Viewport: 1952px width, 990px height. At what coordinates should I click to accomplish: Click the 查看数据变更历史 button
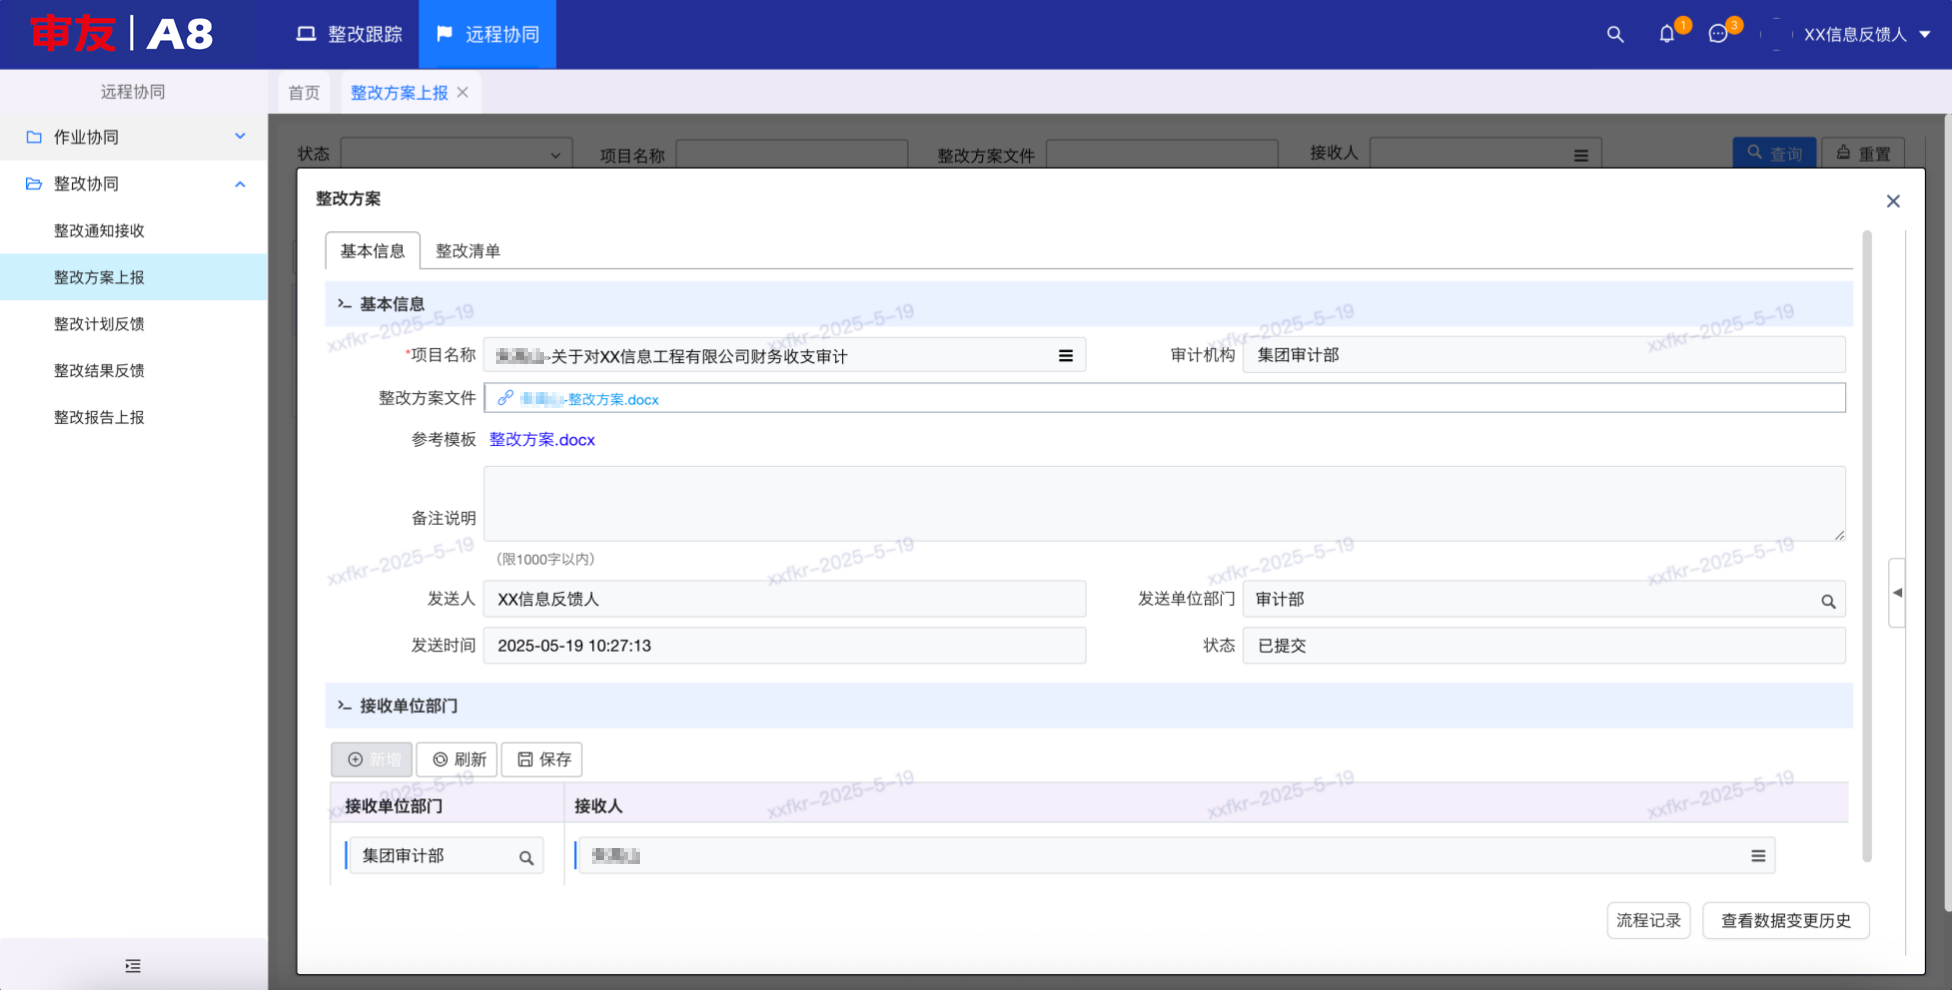[1785, 920]
